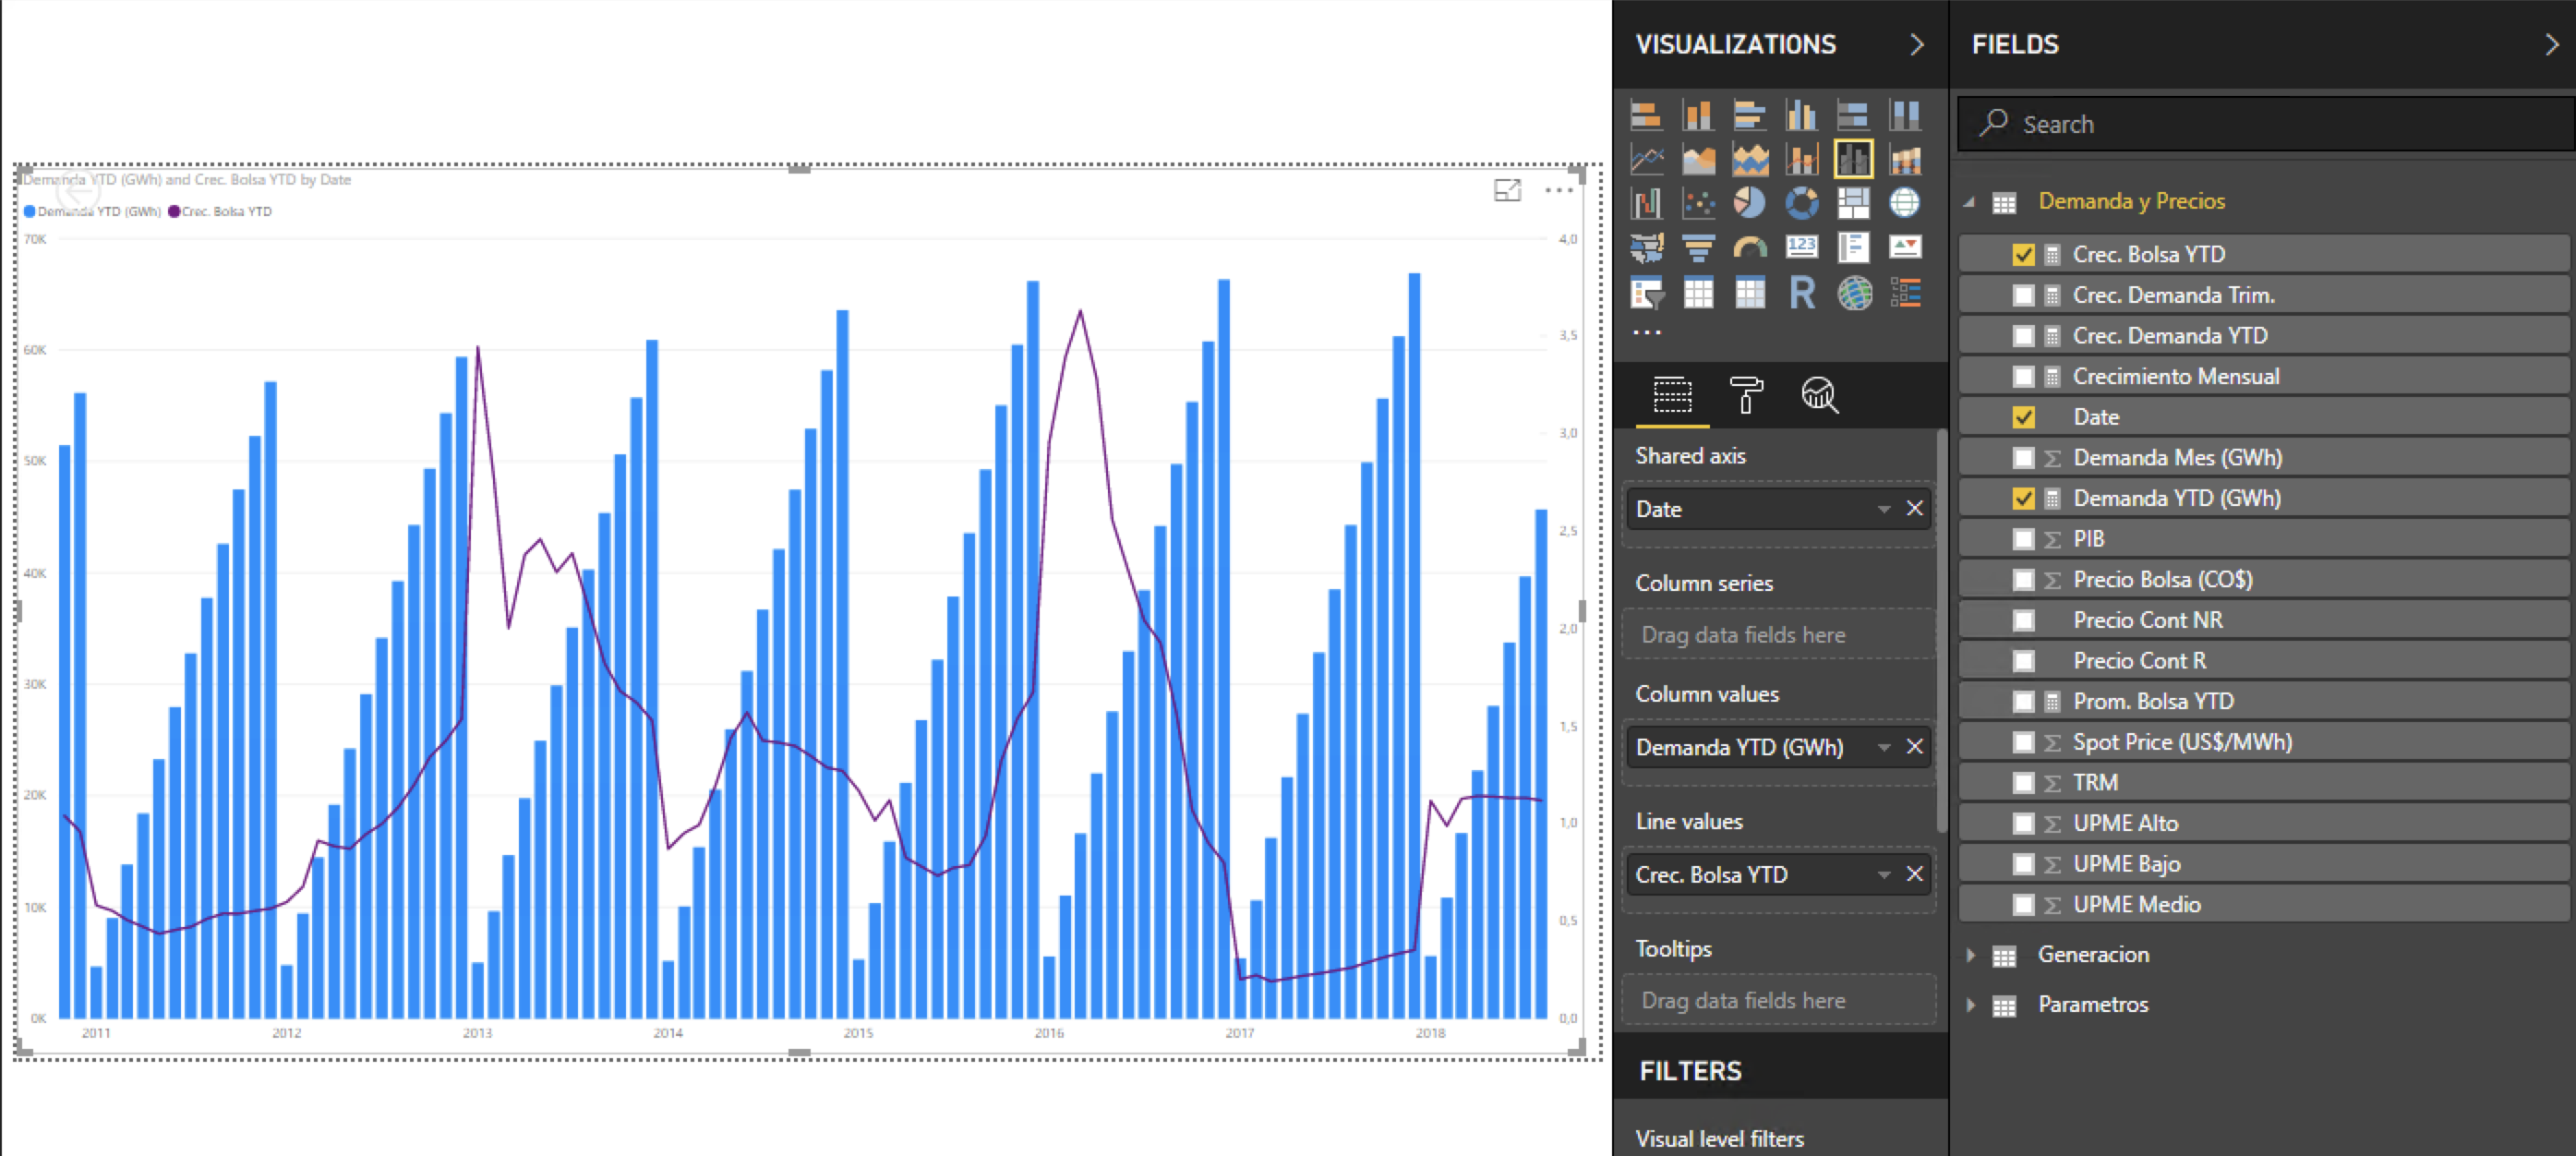Select the donut chart visualization
The width and height of the screenshot is (2576, 1156).
(1801, 203)
